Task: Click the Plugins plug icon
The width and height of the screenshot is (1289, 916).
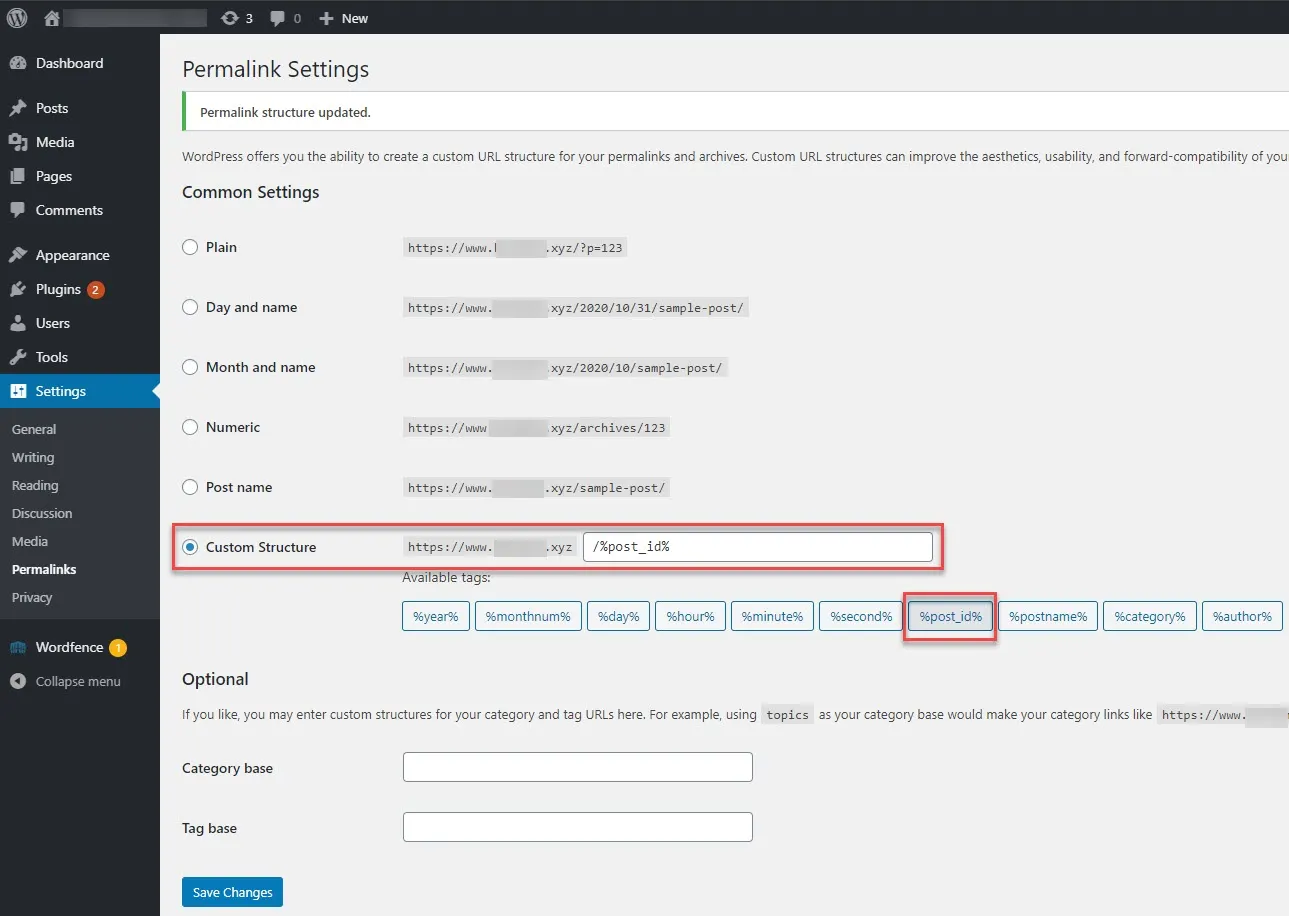Action: (18, 289)
